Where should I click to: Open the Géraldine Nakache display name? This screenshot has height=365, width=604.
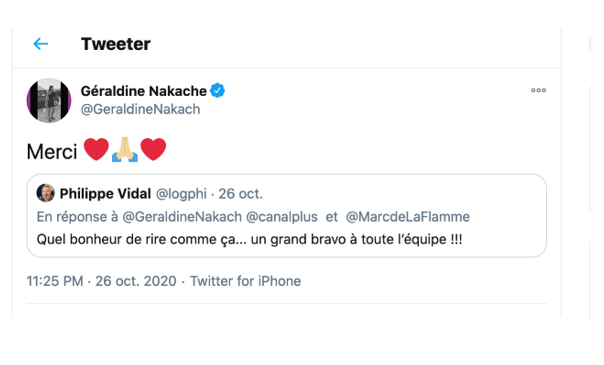click(x=144, y=91)
